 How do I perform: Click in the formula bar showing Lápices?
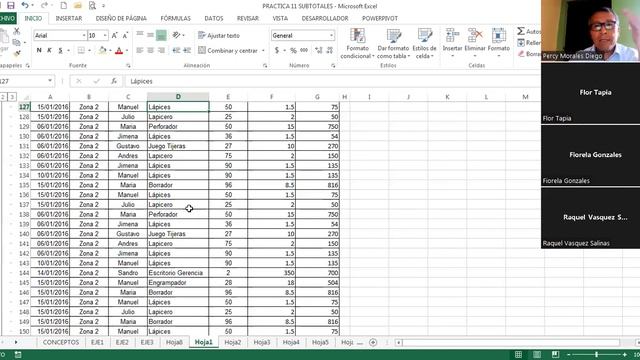[333, 81]
